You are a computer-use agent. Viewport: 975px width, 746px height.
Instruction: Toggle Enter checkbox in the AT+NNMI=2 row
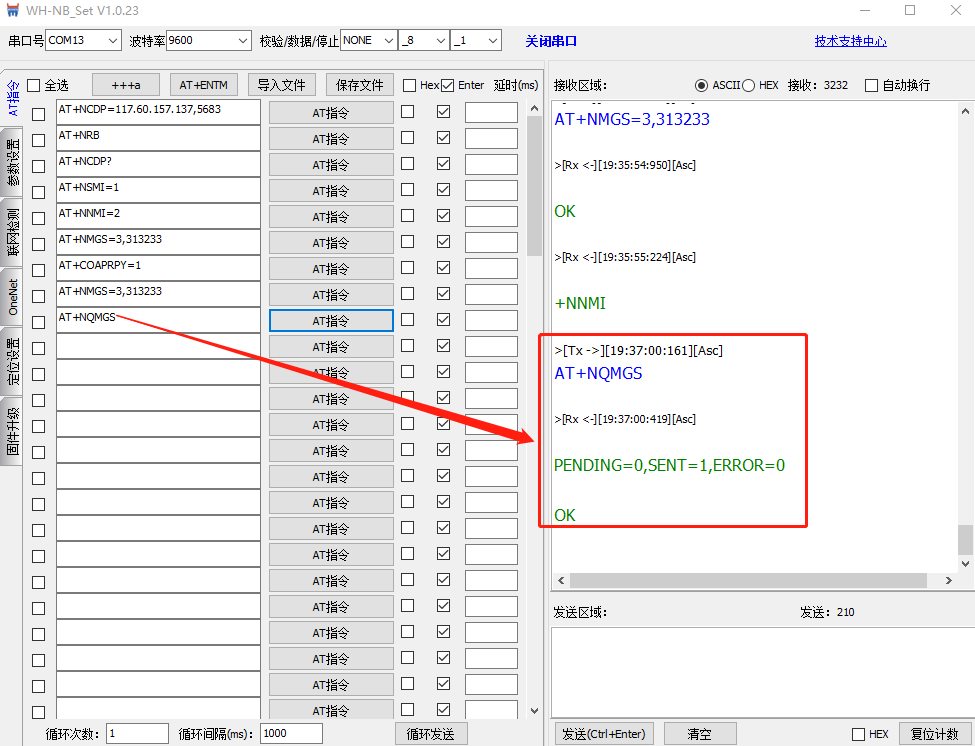pos(443,216)
